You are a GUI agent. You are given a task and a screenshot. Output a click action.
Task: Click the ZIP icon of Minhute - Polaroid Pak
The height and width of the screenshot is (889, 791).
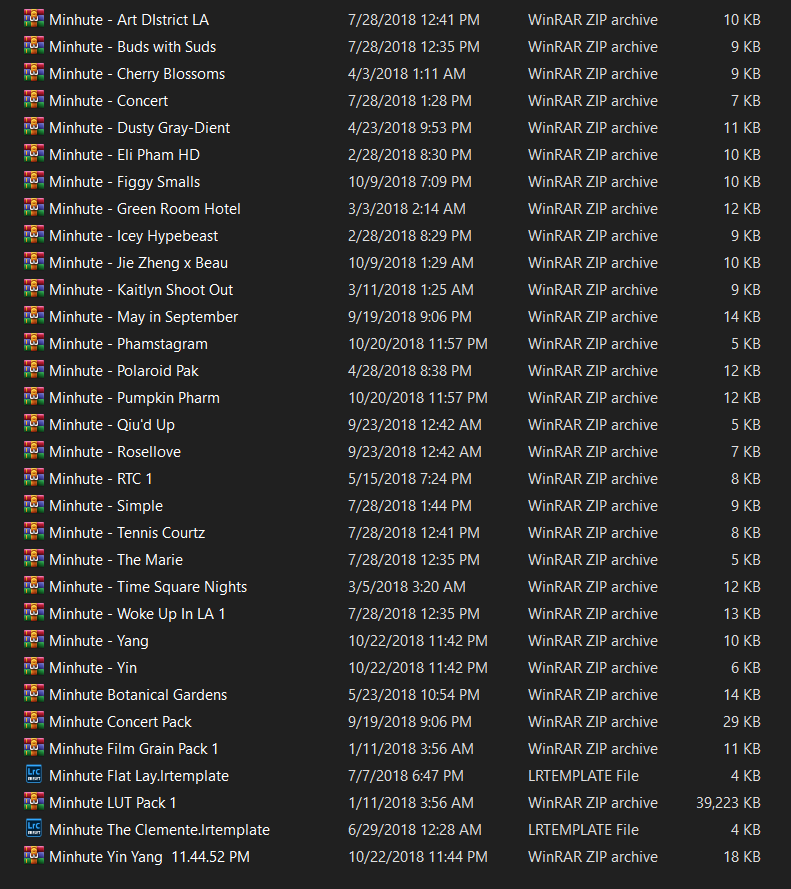point(34,370)
